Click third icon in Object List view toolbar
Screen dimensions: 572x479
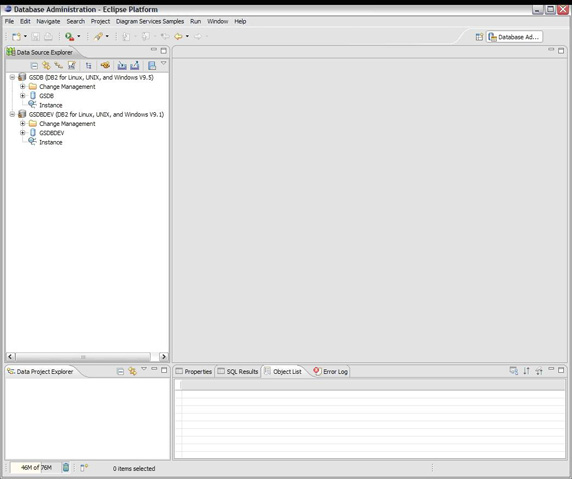539,371
